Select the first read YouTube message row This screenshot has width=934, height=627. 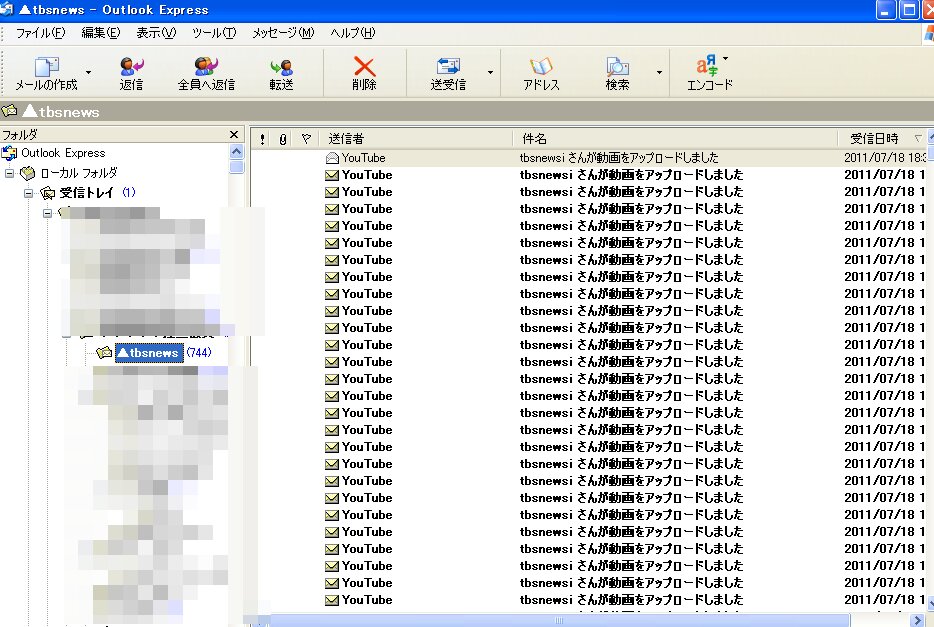coord(589,158)
